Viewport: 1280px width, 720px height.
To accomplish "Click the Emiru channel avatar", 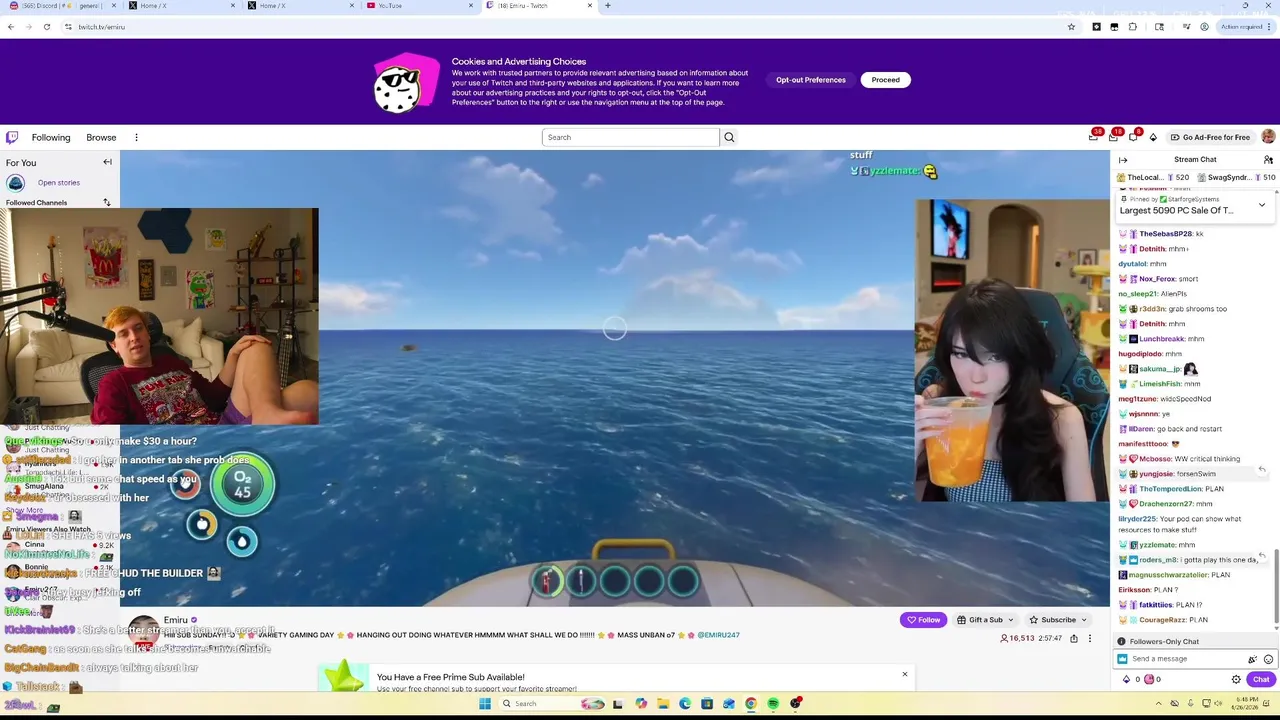I will click(x=143, y=631).
